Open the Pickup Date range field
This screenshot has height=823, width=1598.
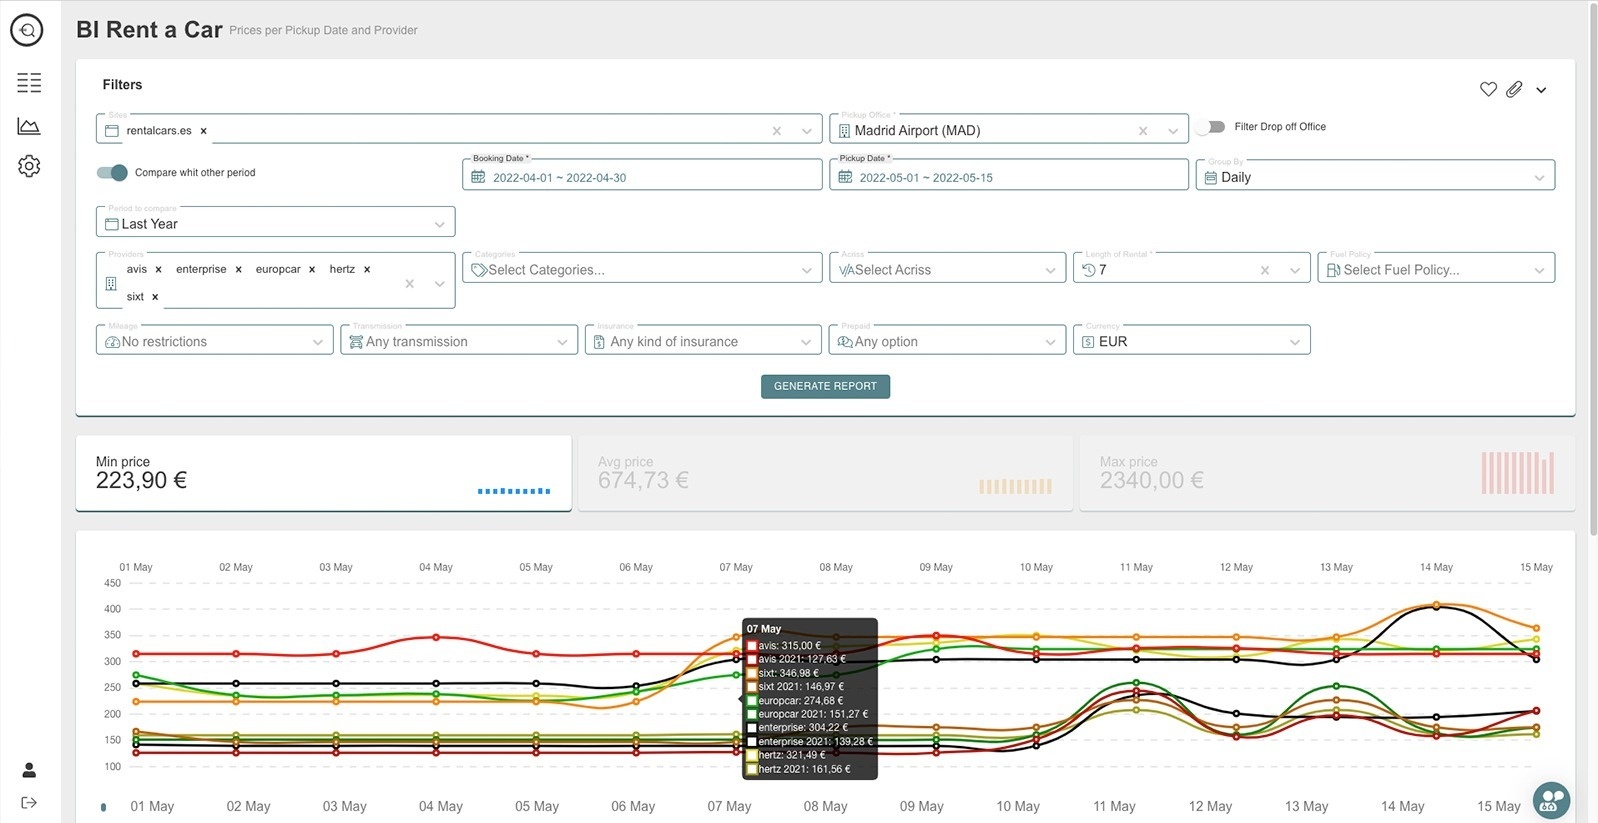(x=1009, y=175)
